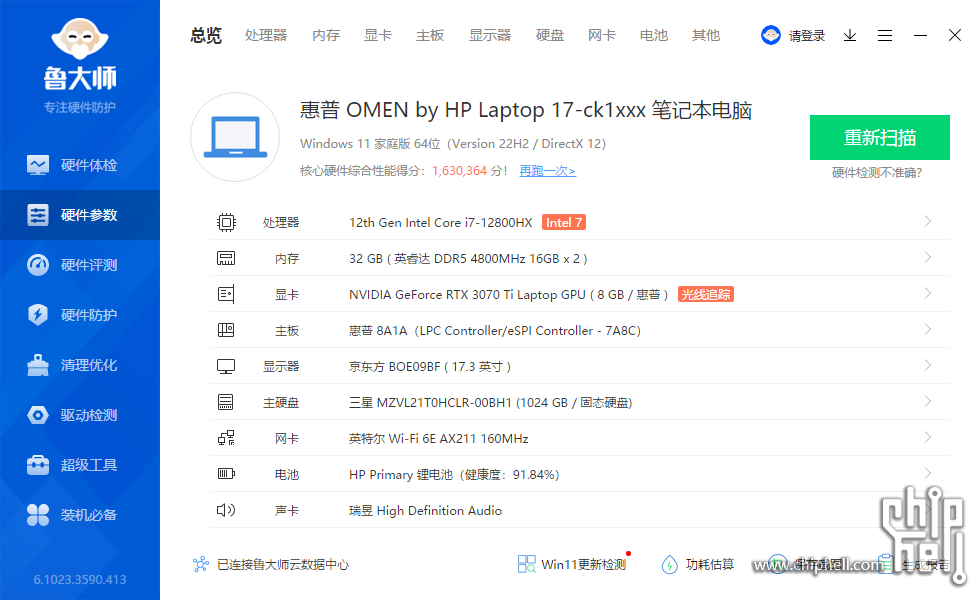Click the 光线追踪 badge

pos(706,294)
